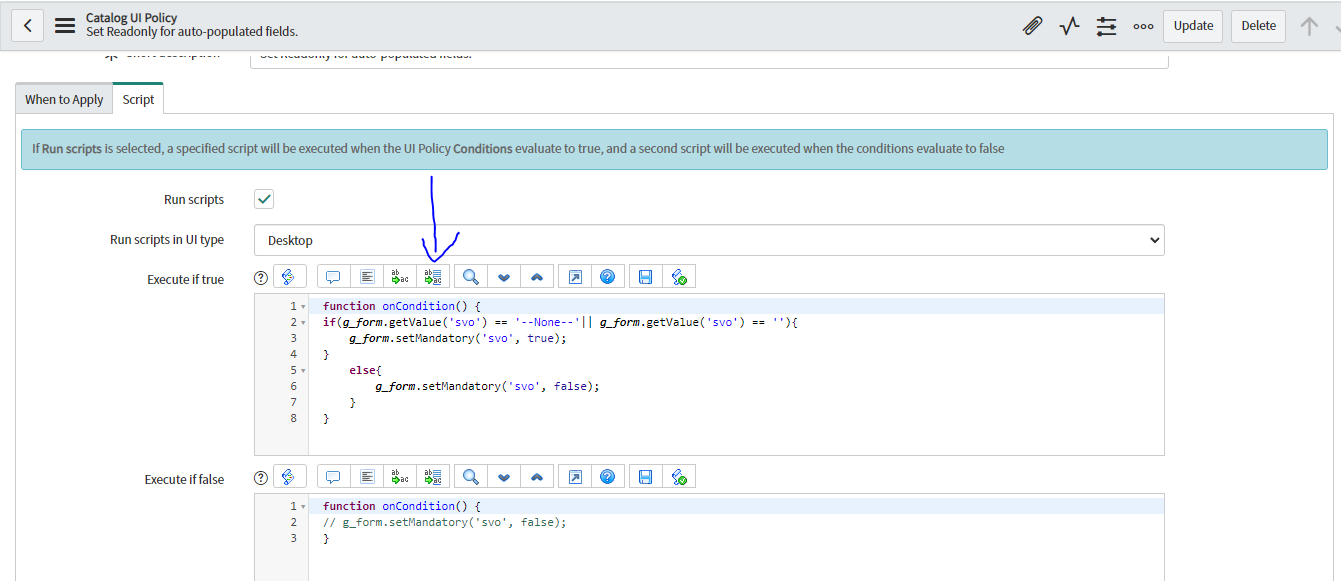Open editor help in Execute if true toolbar
Screen dimensions: 1341x581
click(608, 277)
